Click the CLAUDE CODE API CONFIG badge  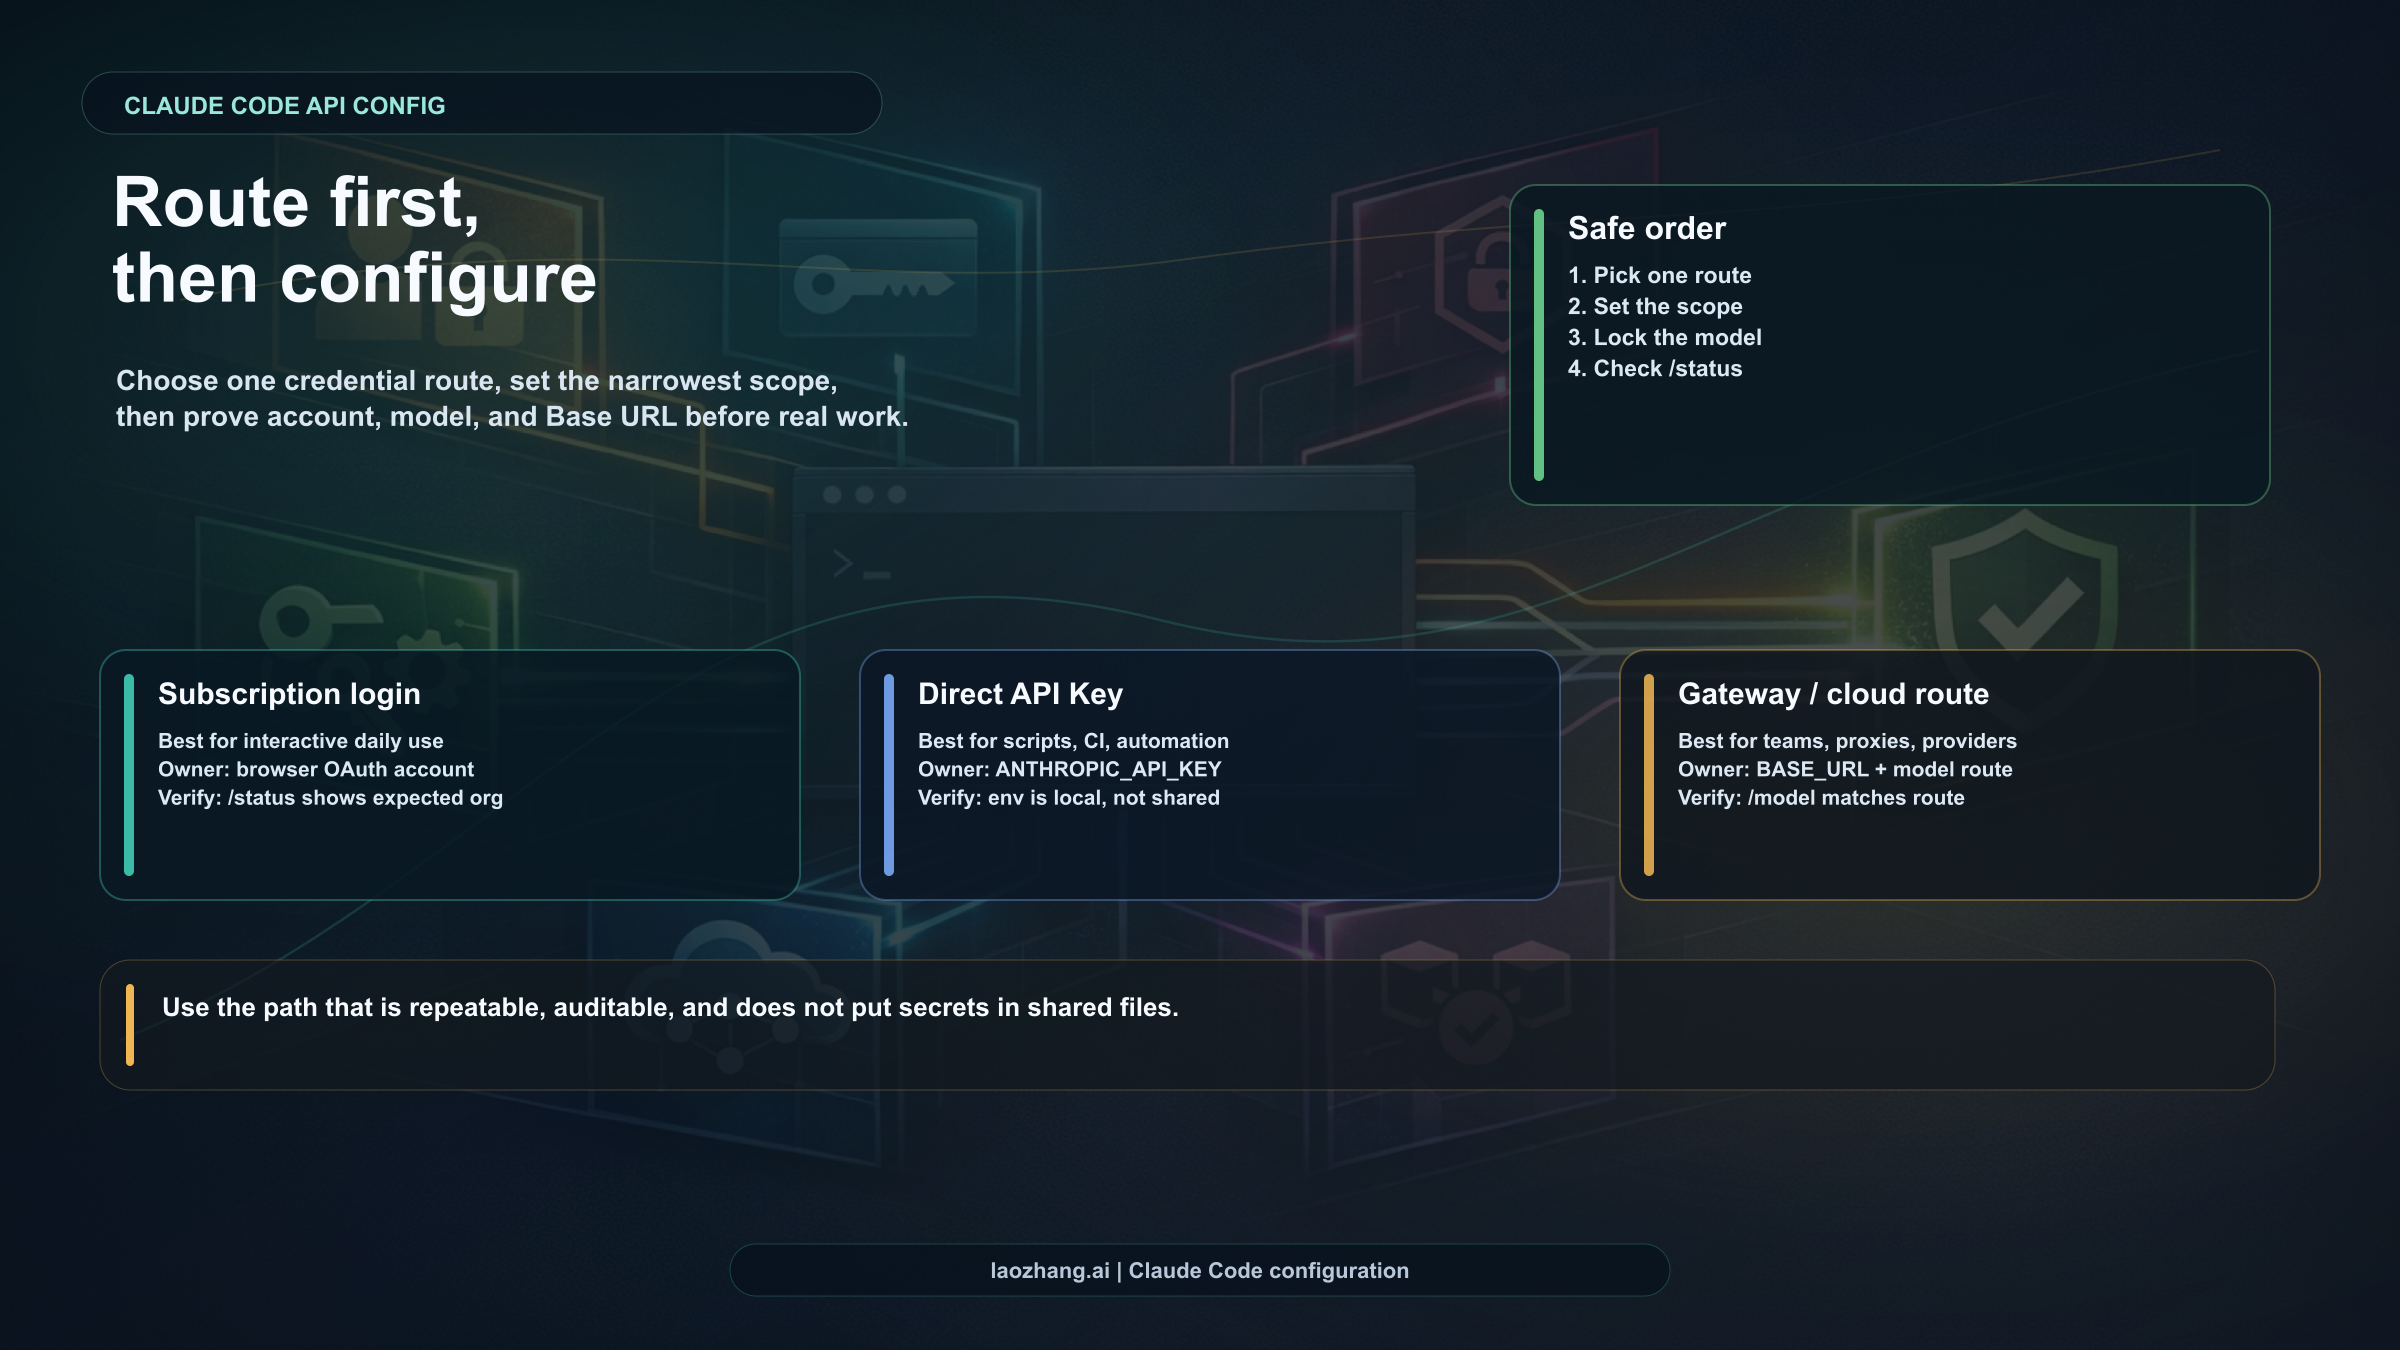tap(284, 105)
